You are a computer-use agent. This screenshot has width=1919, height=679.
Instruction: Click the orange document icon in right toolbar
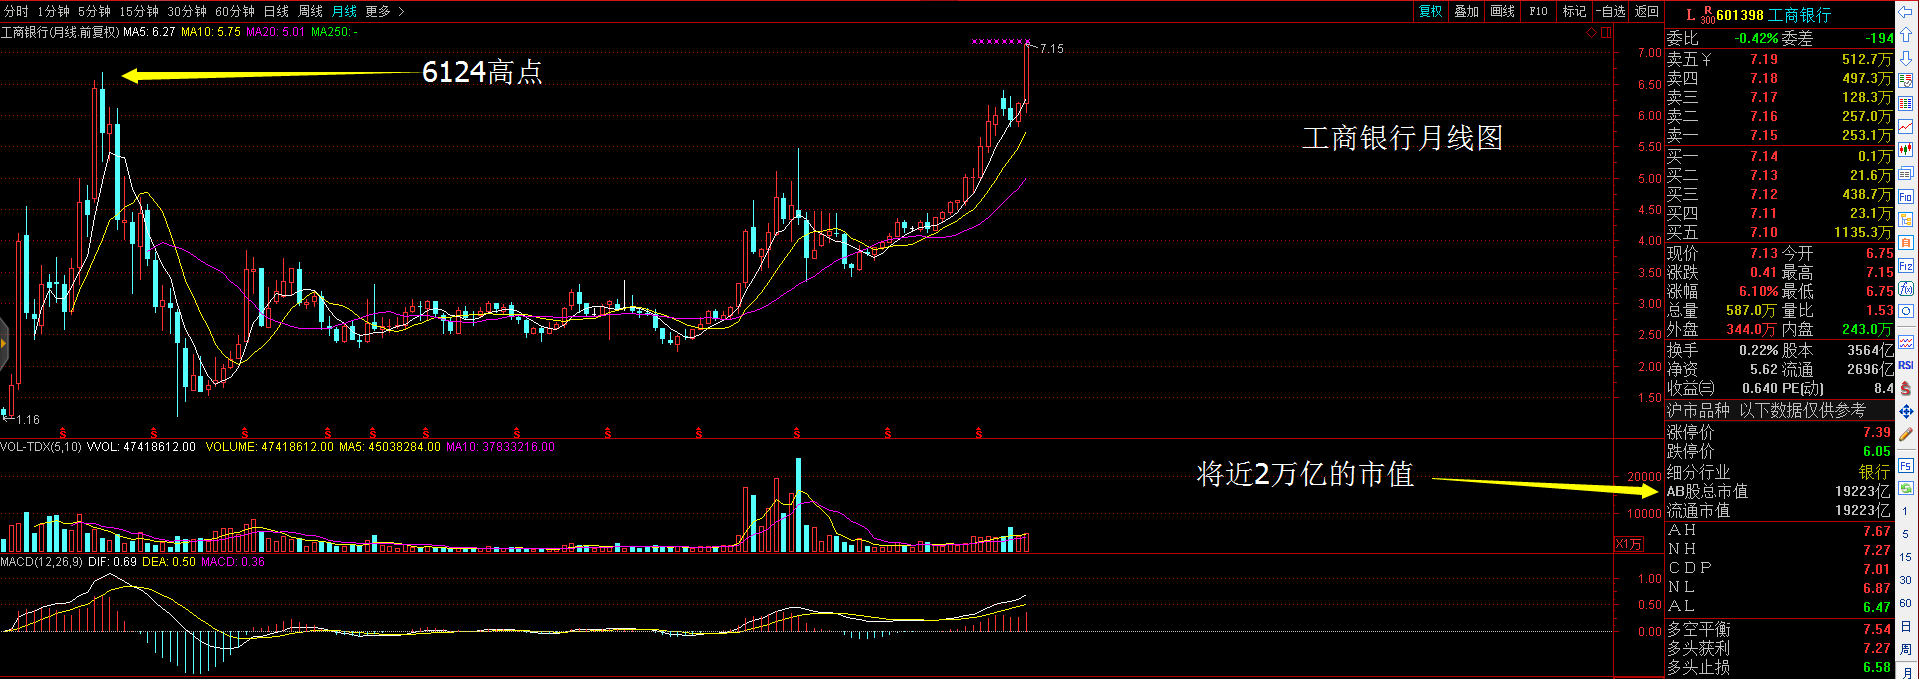(1906, 243)
